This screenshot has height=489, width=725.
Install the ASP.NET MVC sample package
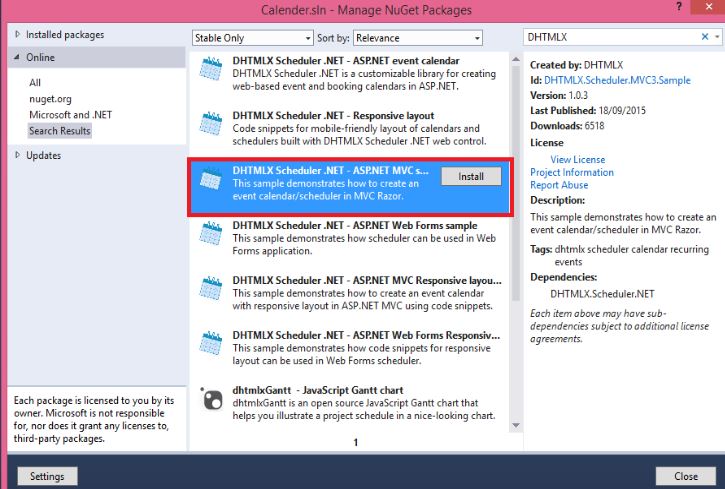pos(471,177)
